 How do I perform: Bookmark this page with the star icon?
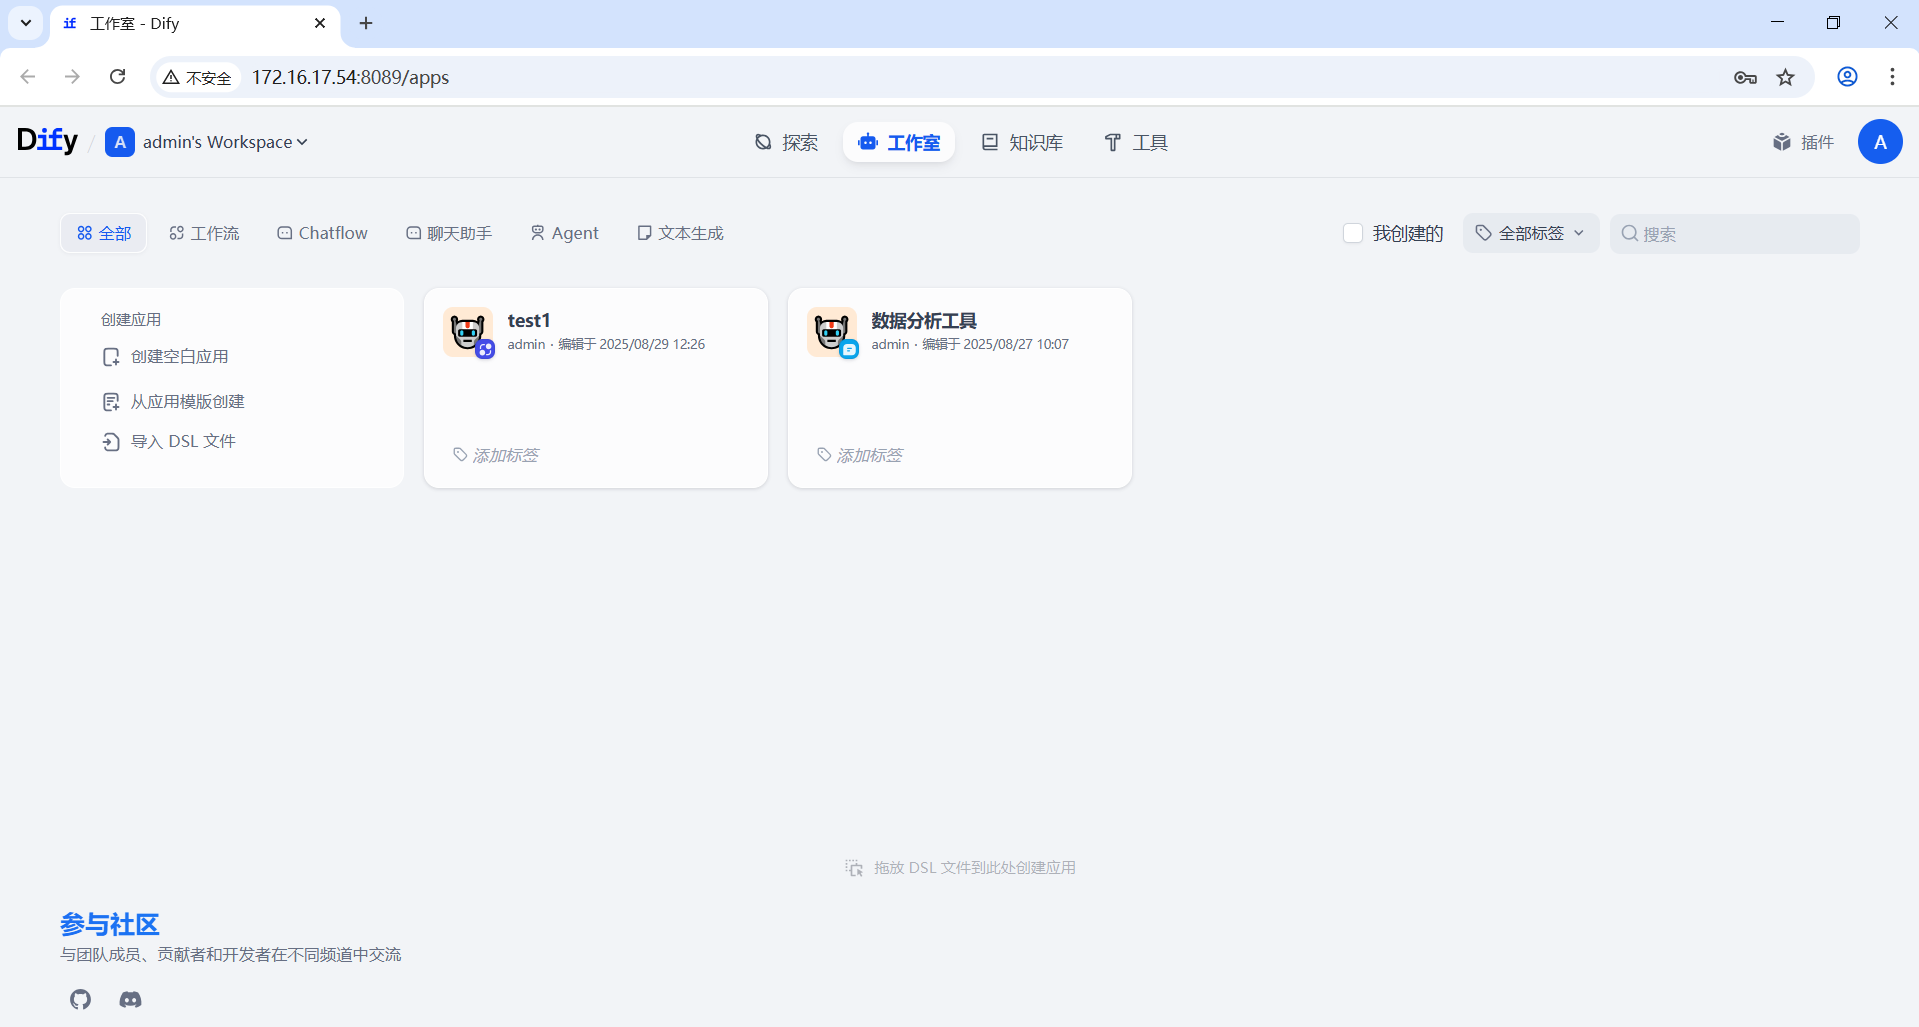1785,77
